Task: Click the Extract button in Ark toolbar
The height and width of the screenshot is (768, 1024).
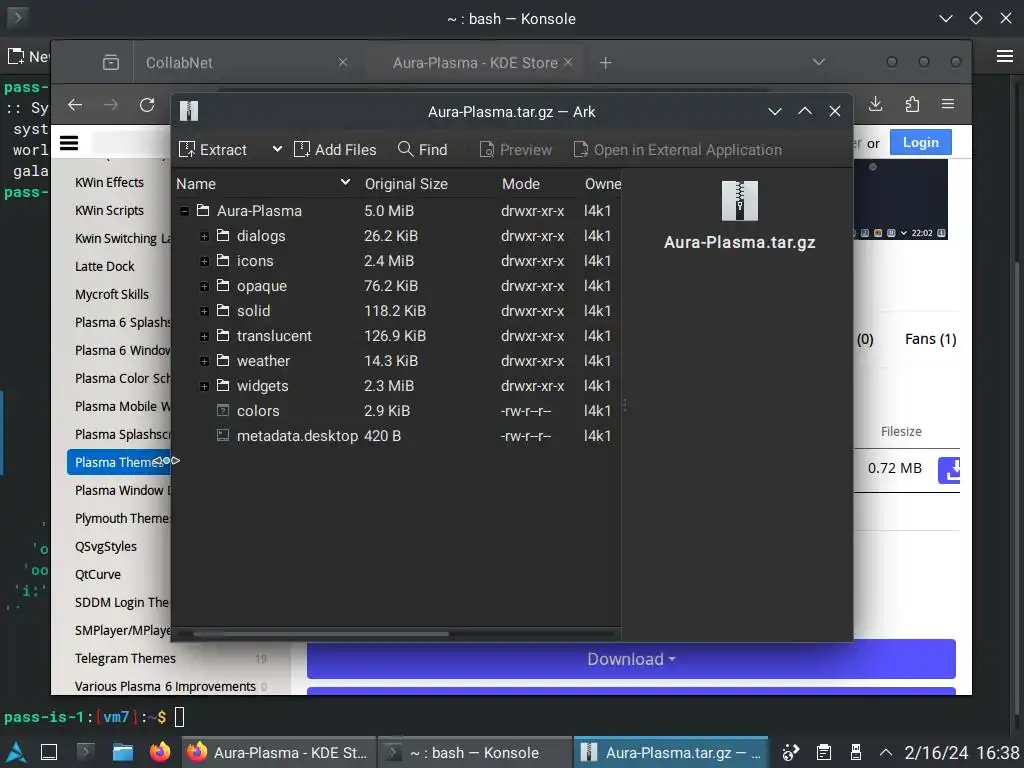Action: click(213, 150)
